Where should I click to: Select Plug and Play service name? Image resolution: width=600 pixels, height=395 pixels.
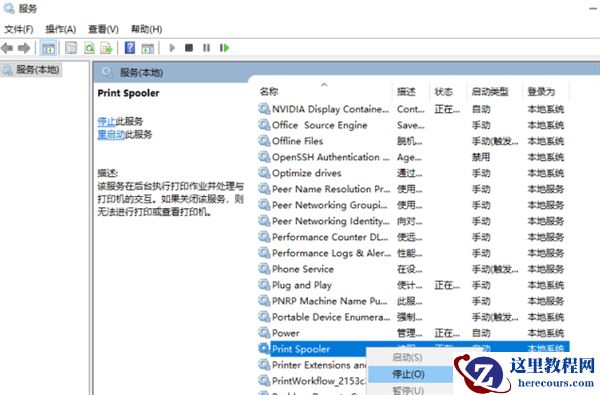tap(302, 285)
